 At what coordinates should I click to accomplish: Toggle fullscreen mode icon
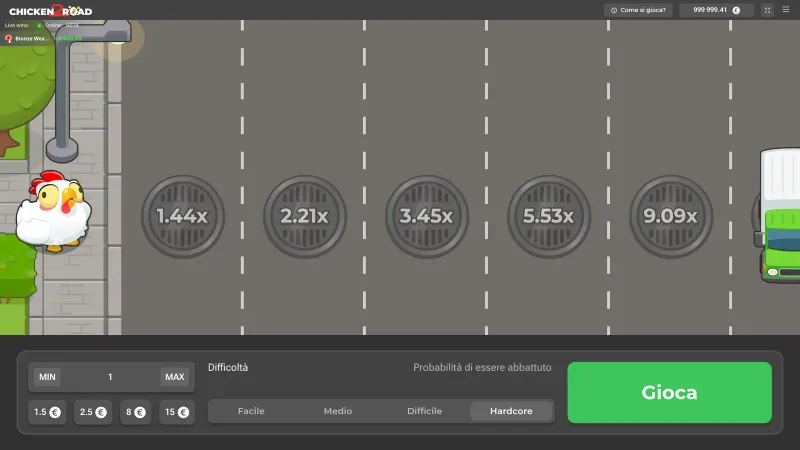point(767,10)
